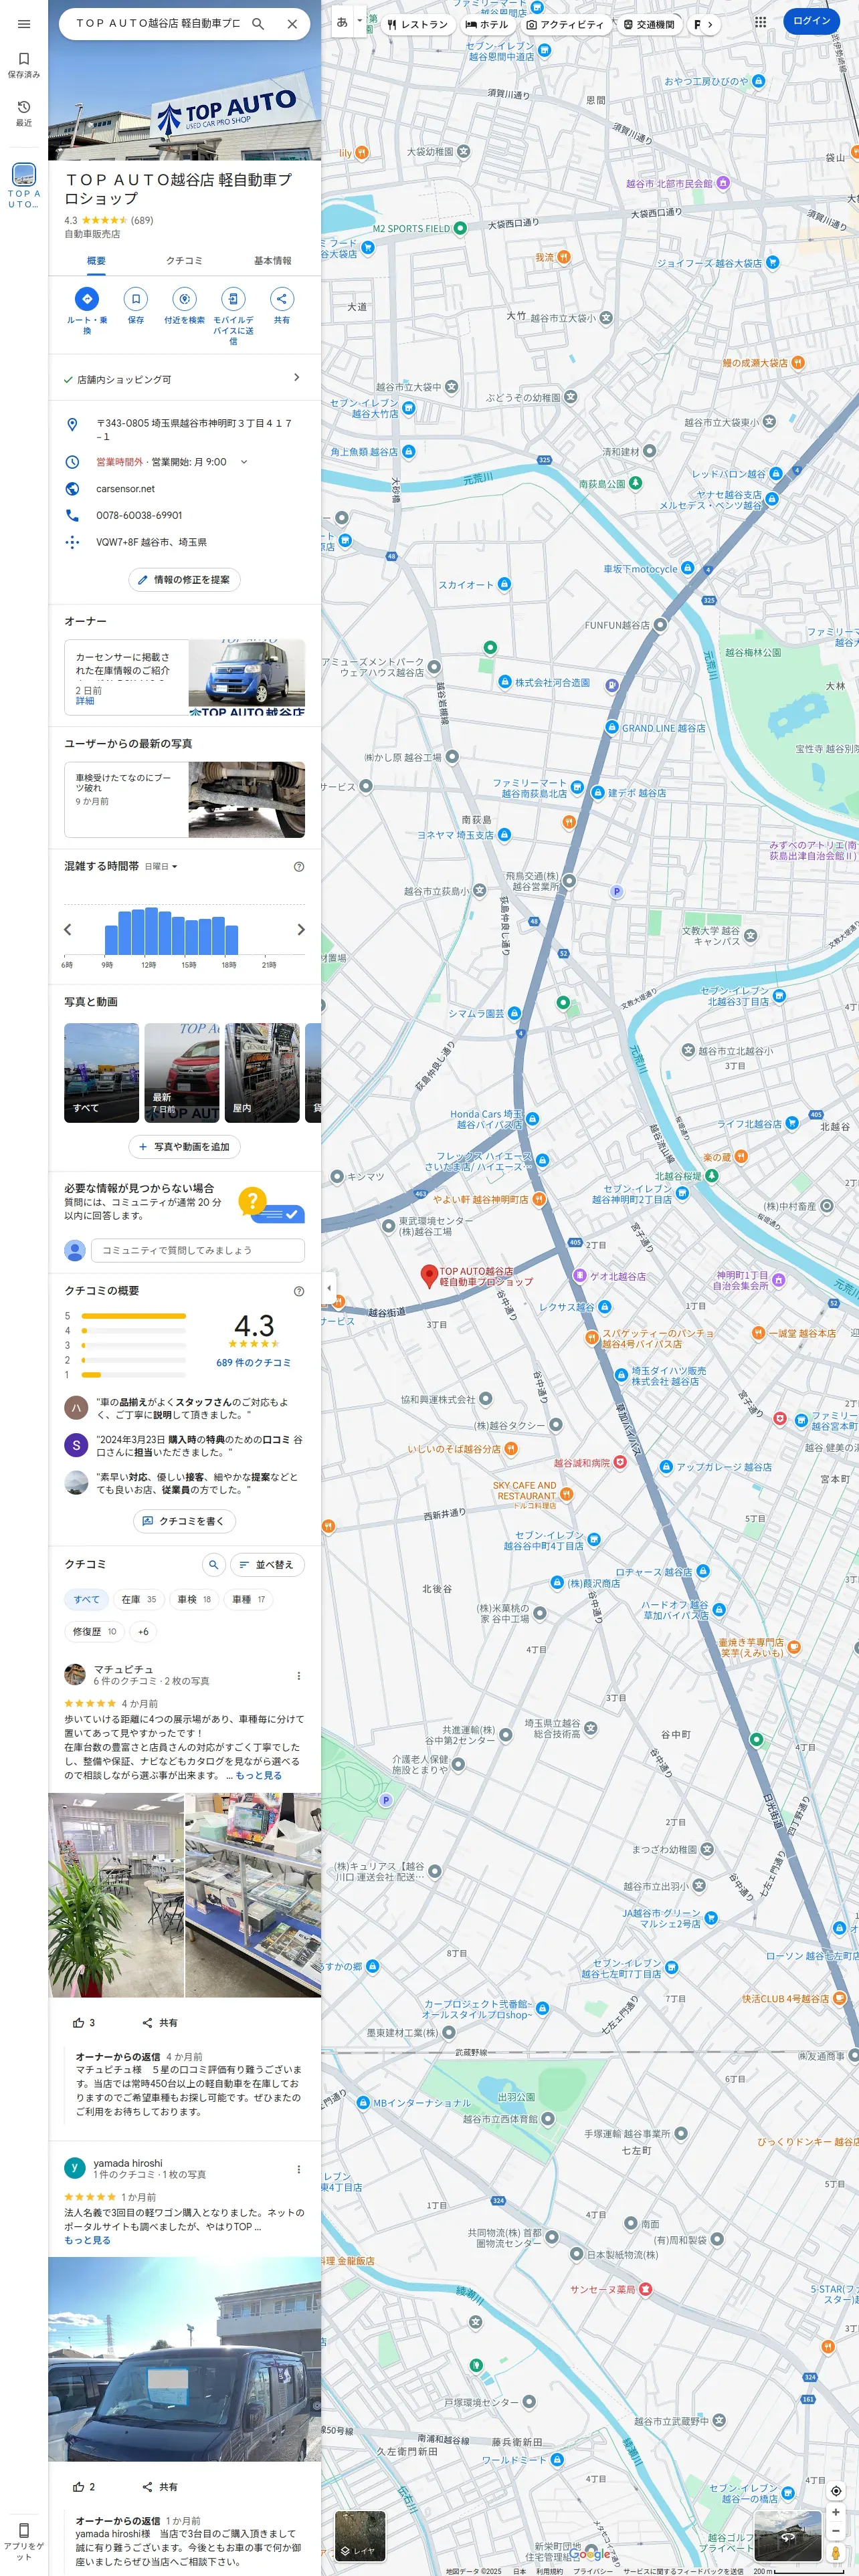The image size is (859, 2576).
Task: Click review summary help question icon
Action: (299, 1291)
